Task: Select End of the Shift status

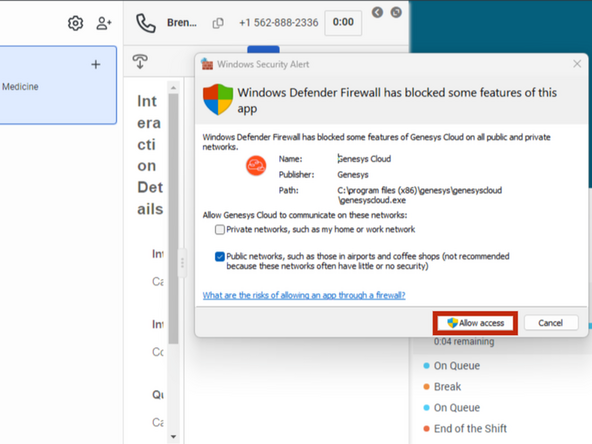Action: (470, 429)
